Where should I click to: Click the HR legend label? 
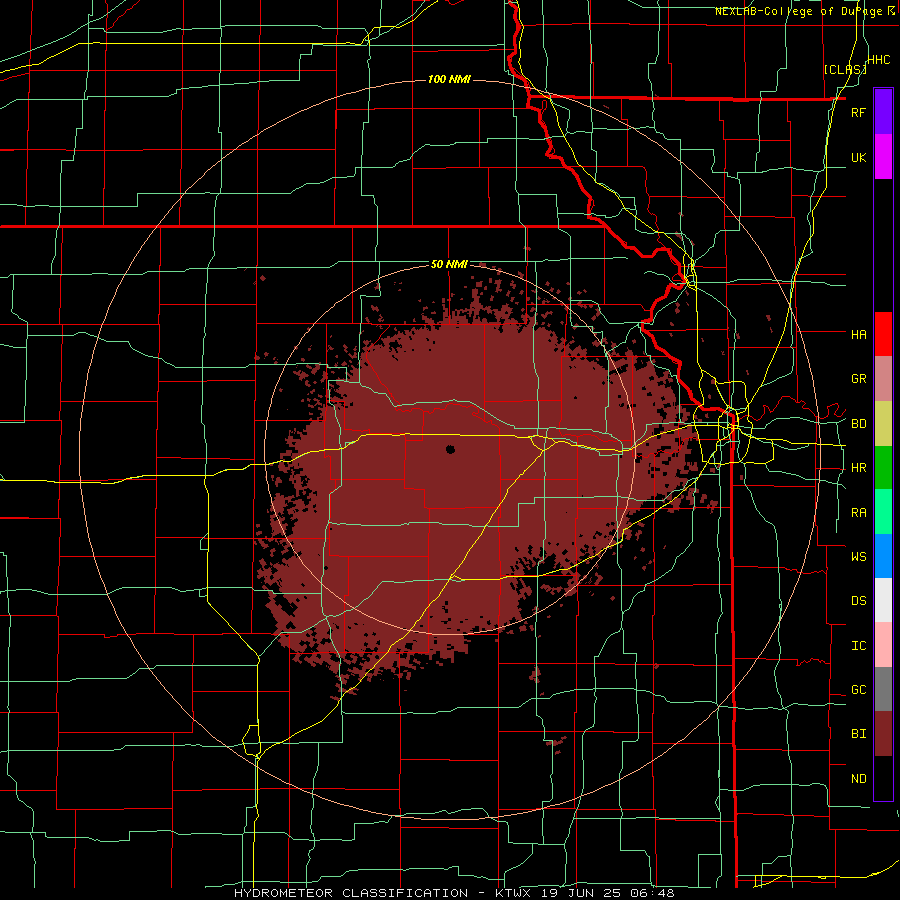pos(858,468)
